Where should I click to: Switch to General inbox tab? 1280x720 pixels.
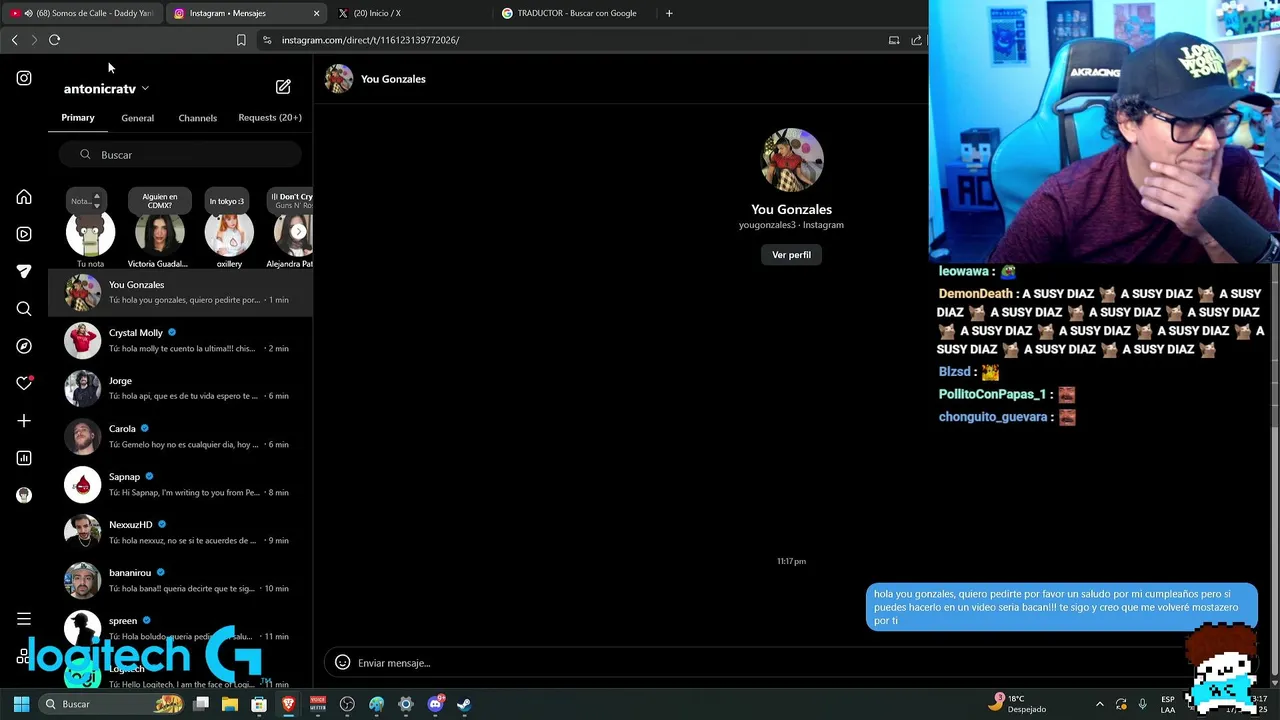click(138, 118)
